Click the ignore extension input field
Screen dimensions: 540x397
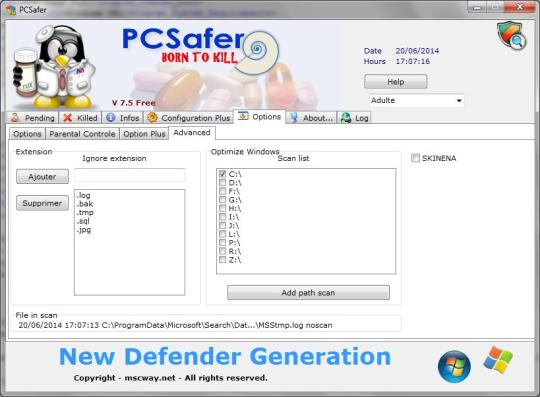[129, 175]
